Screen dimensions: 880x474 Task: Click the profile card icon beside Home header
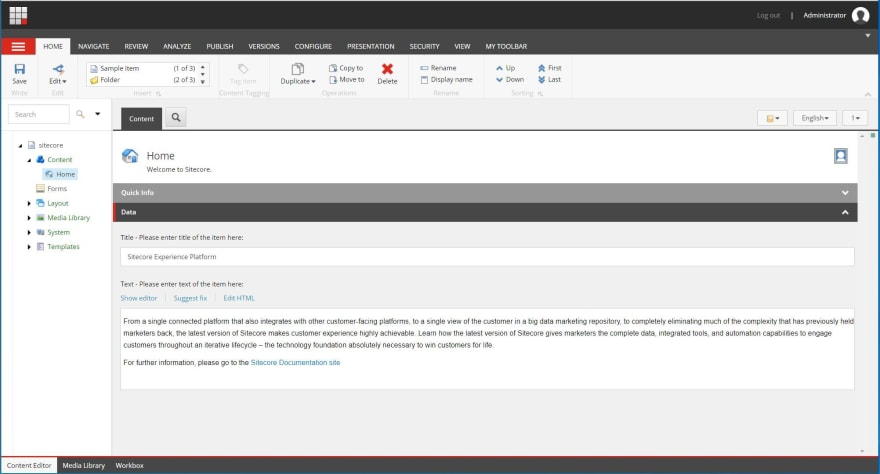click(840, 156)
